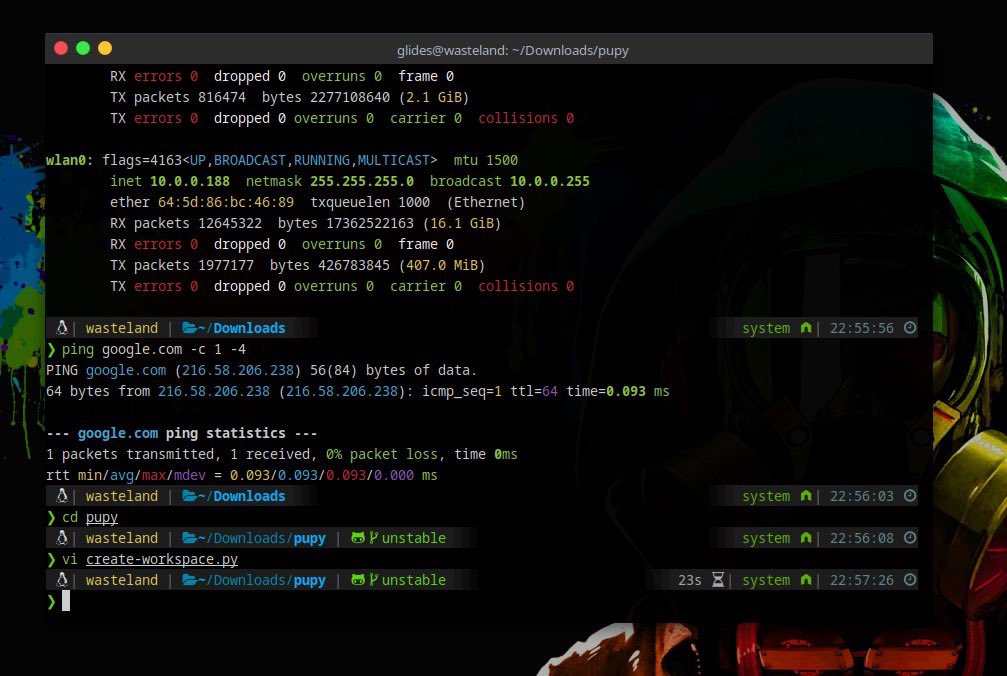Click the create-workspace.py filename
The height and width of the screenshot is (676, 1007).
[162, 559]
